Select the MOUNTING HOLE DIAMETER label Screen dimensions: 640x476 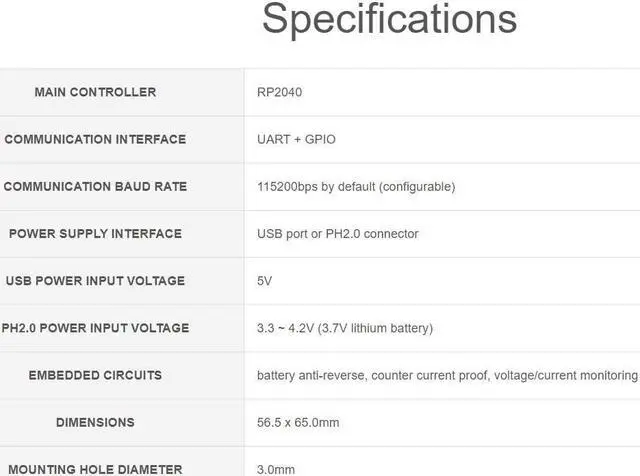click(93, 468)
